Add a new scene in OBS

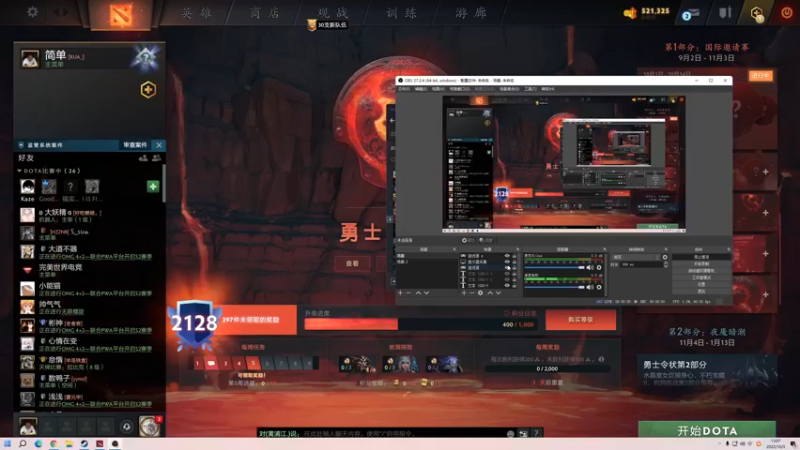(x=400, y=293)
